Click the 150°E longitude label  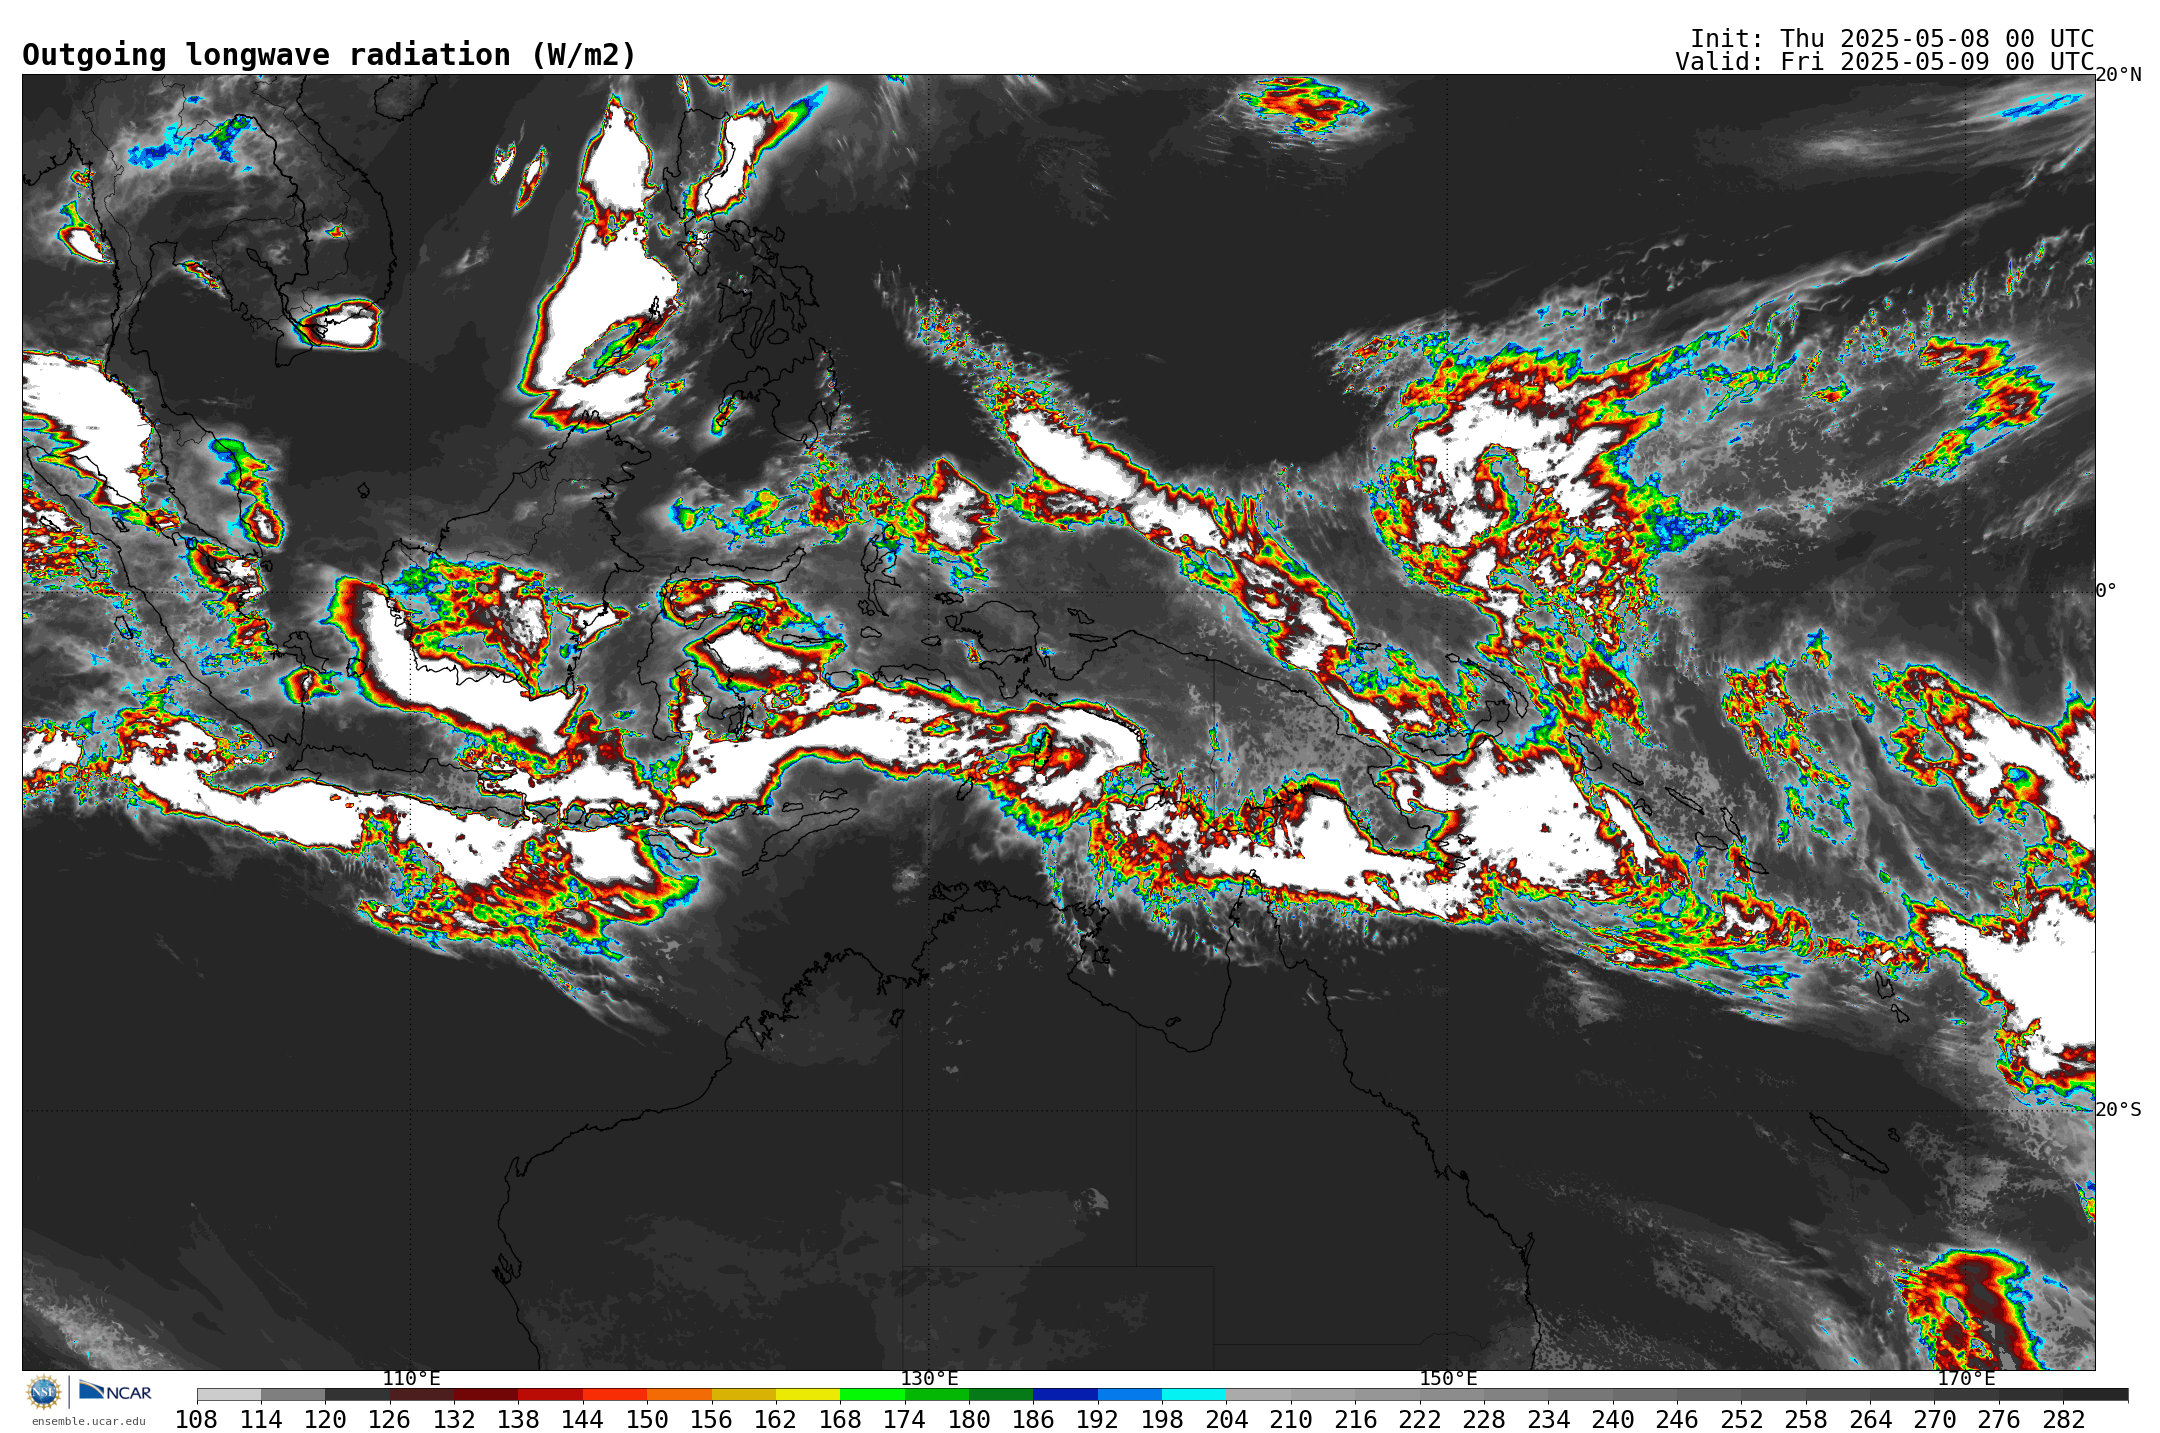[1448, 1378]
